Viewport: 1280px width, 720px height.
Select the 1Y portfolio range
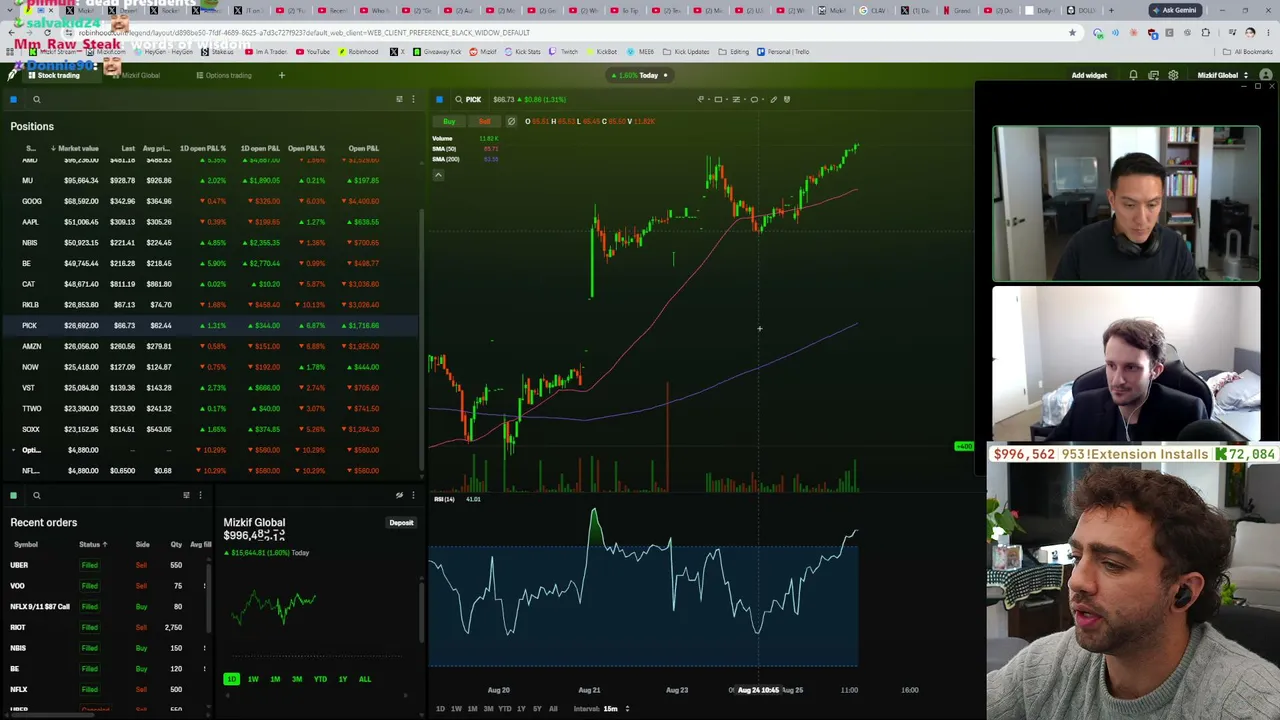point(342,680)
